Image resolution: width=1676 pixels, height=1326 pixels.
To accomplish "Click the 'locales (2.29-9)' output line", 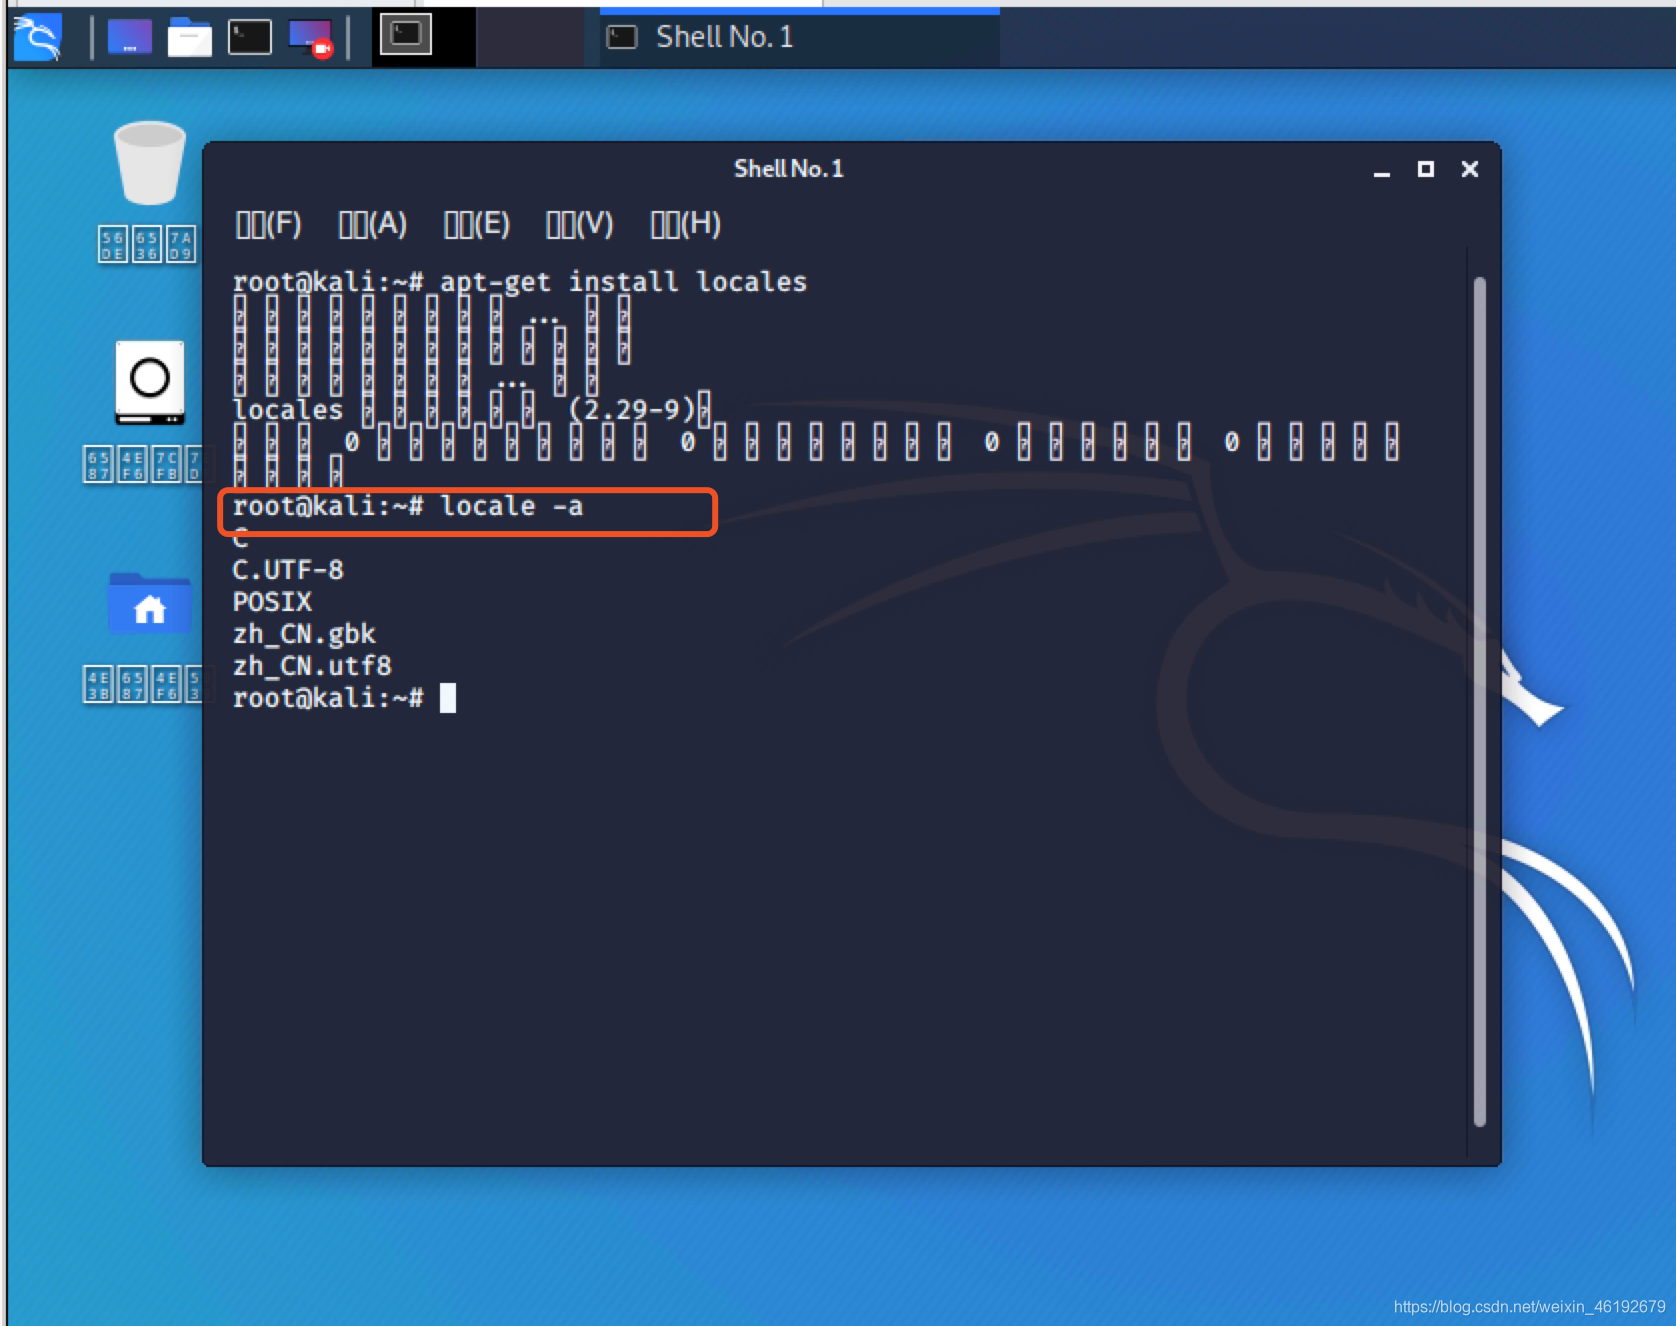I will tap(471, 410).
